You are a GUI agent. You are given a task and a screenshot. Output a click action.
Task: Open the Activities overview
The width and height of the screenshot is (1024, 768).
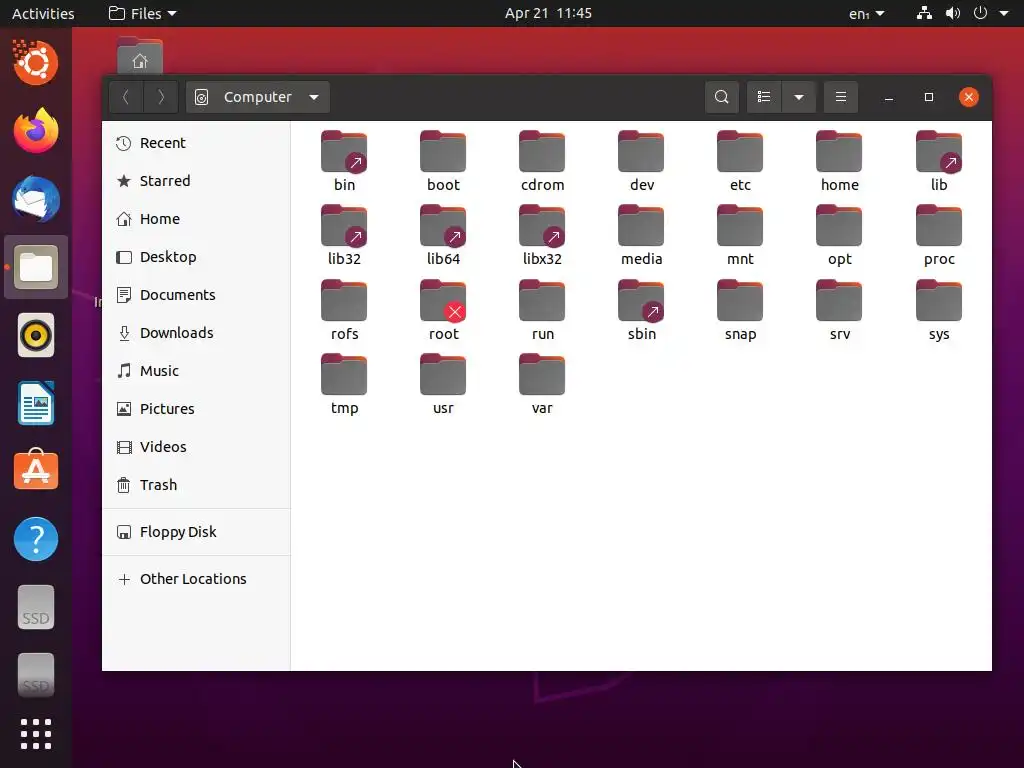pos(43,13)
